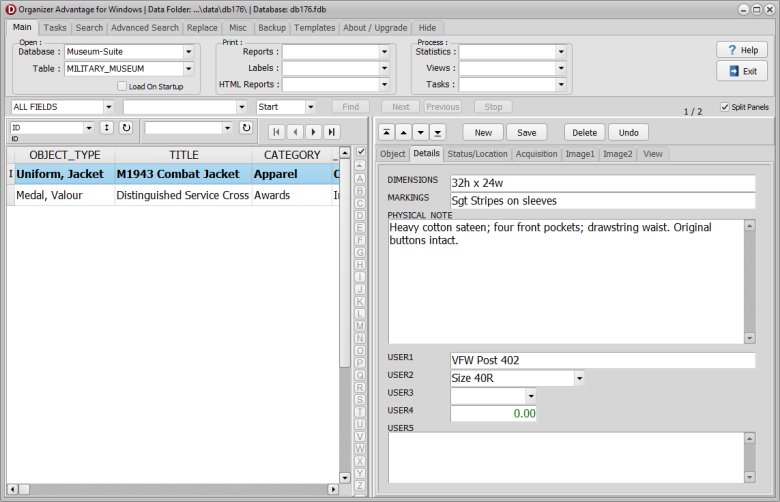Expand the Table dropdown MILITARY_MUSEUM

point(188,69)
